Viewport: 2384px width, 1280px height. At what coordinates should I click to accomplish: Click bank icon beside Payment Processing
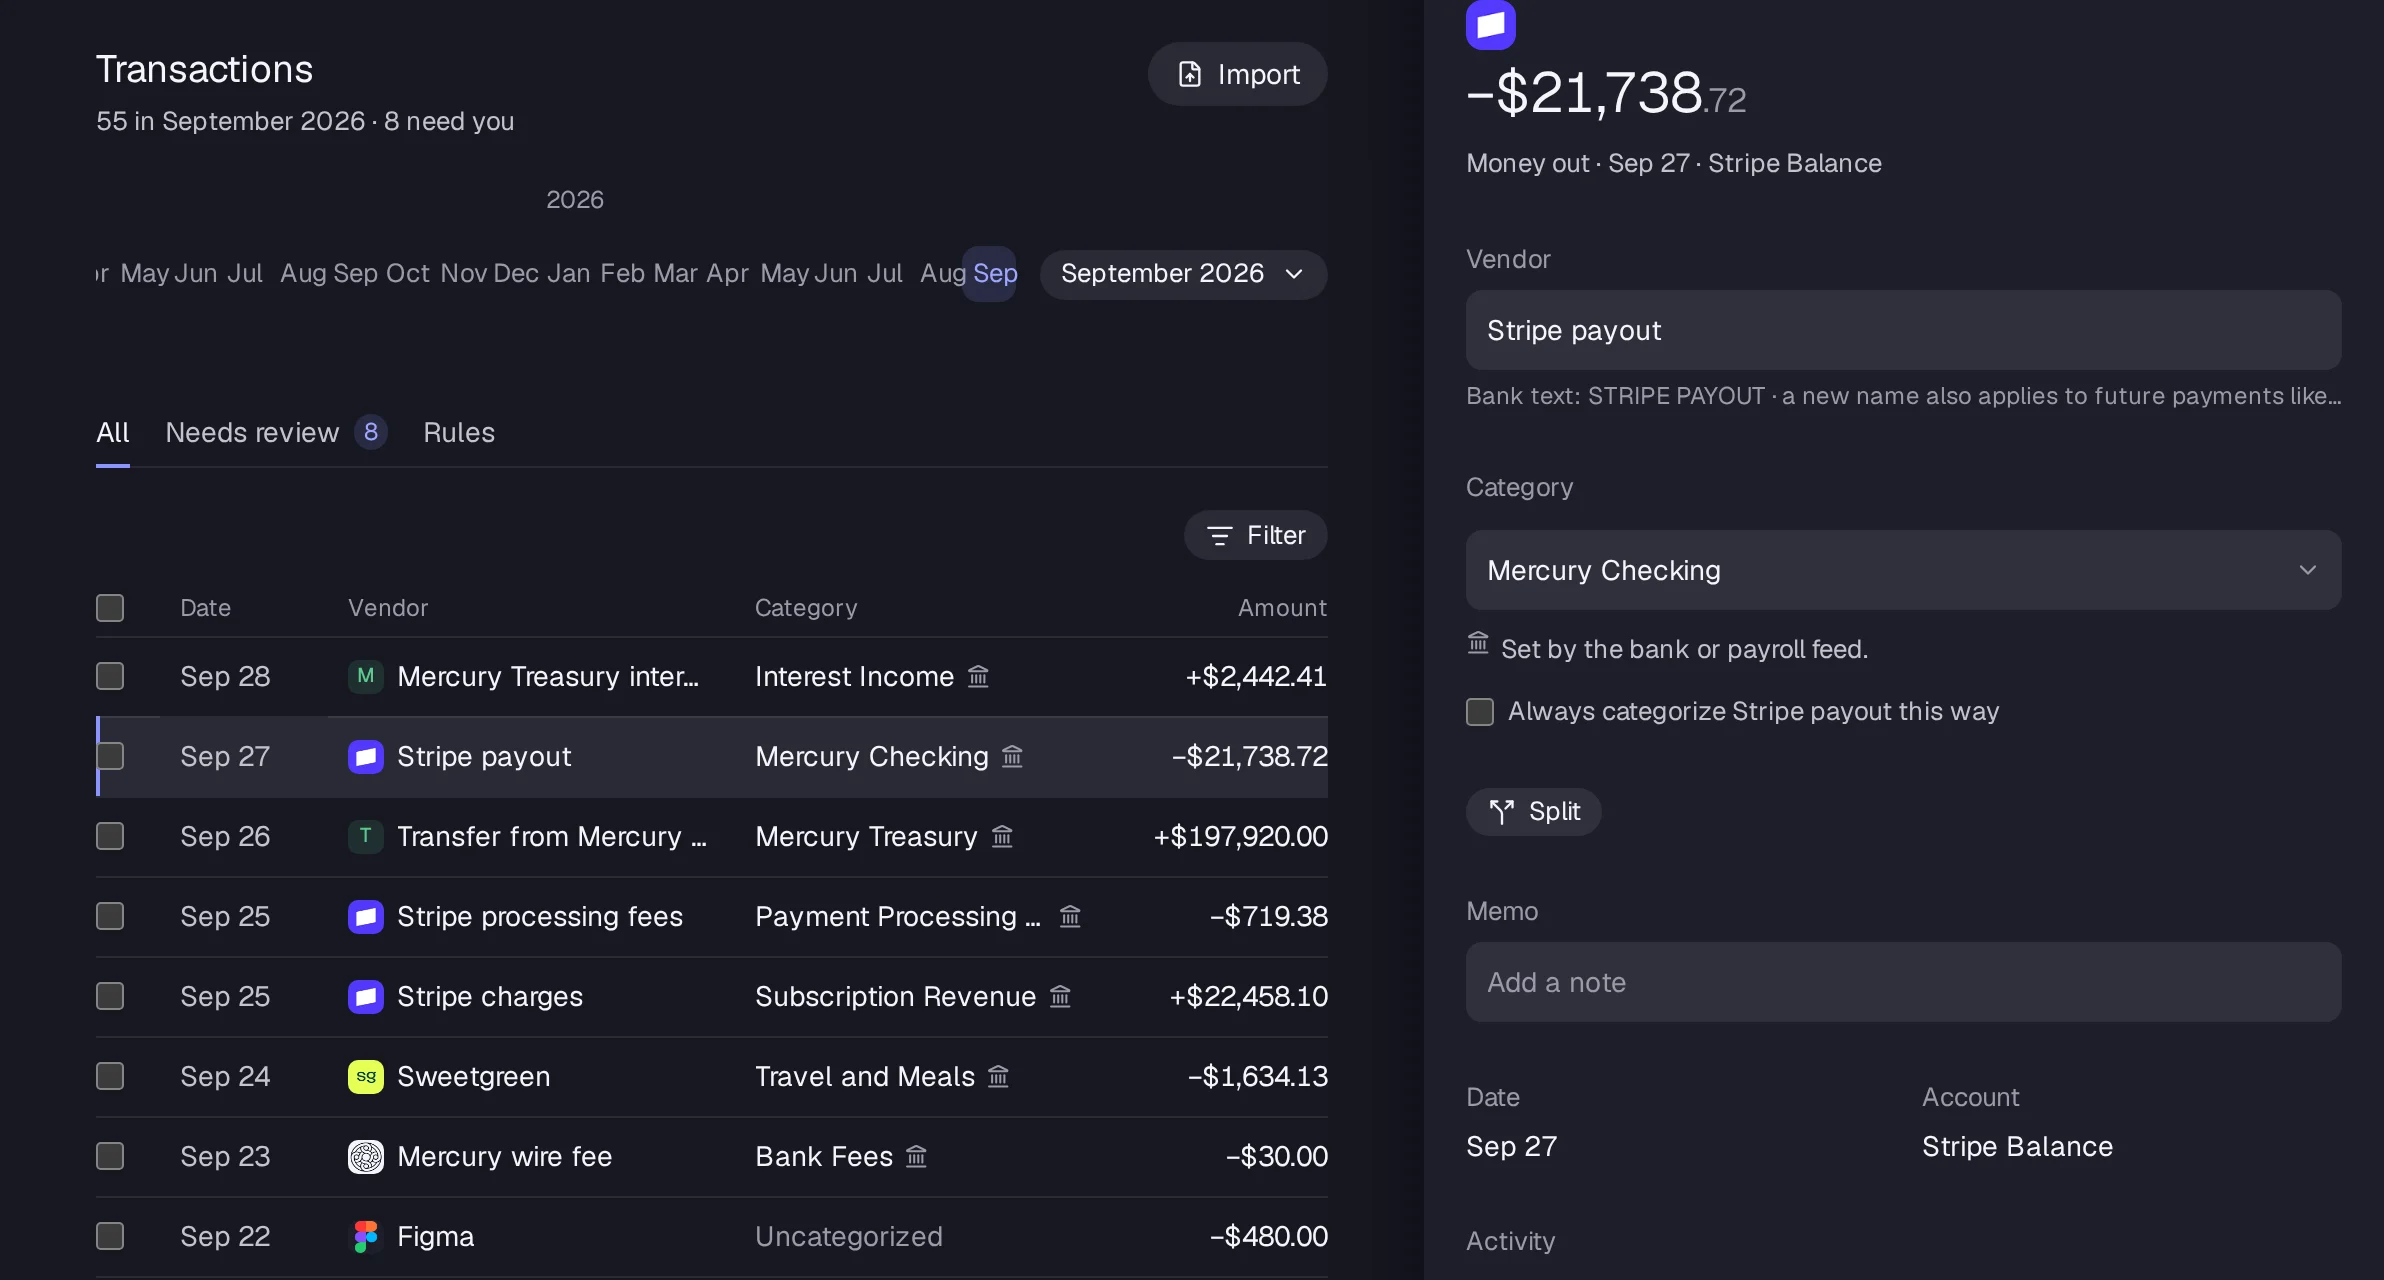1070,916
